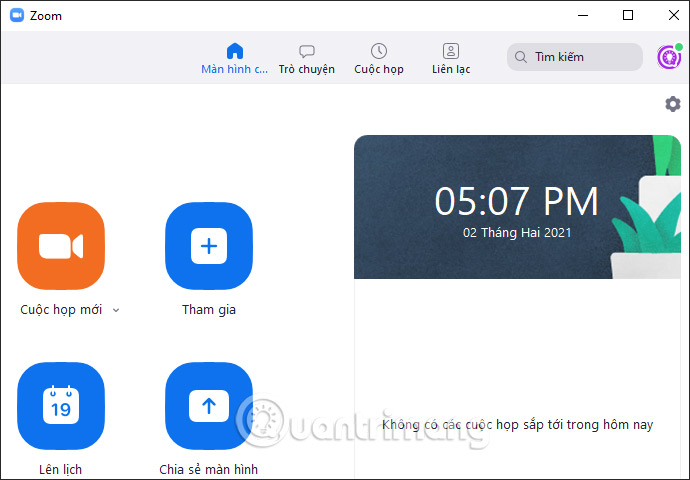Click the magnifier icon in the search box
This screenshot has width=690, height=480.
pyautogui.click(x=521, y=57)
